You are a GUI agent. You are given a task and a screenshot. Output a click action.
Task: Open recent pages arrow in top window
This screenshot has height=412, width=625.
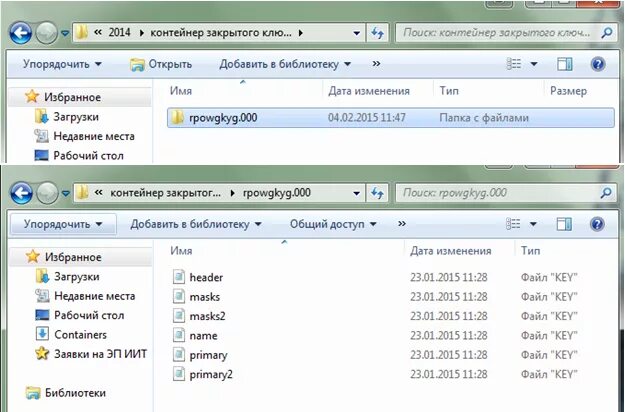click(65, 33)
